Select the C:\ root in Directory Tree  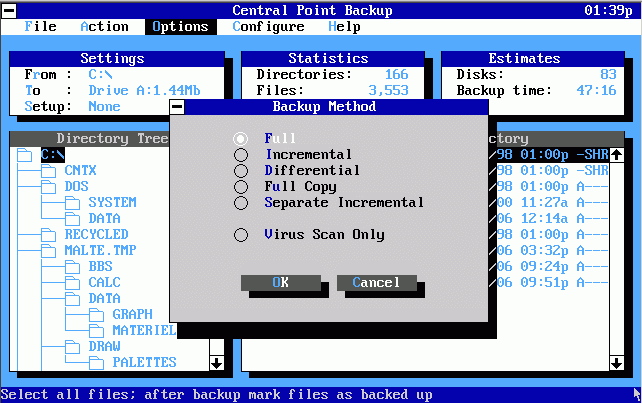[53, 155]
